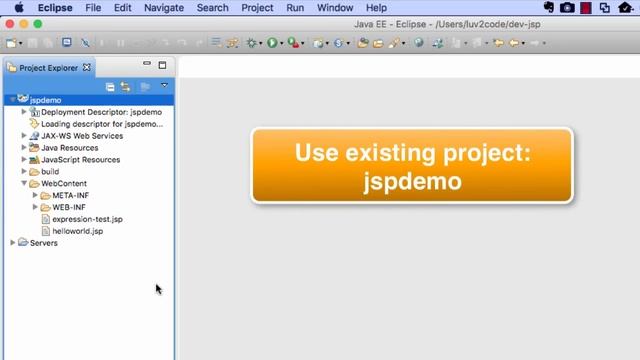This screenshot has width=640, height=360.
Task: Open the New wizard dropdown arrow
Action: pyautogui.click(x=20, y=43)
